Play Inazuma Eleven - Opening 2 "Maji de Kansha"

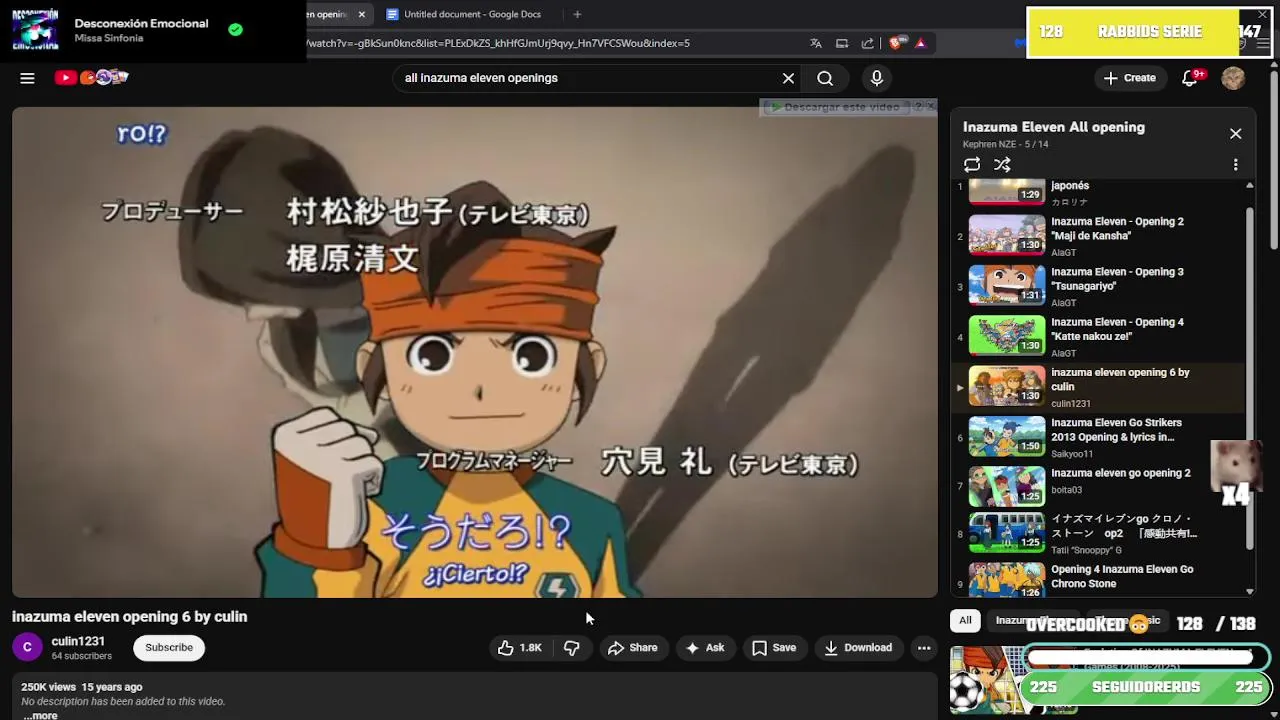(1099, 236)
